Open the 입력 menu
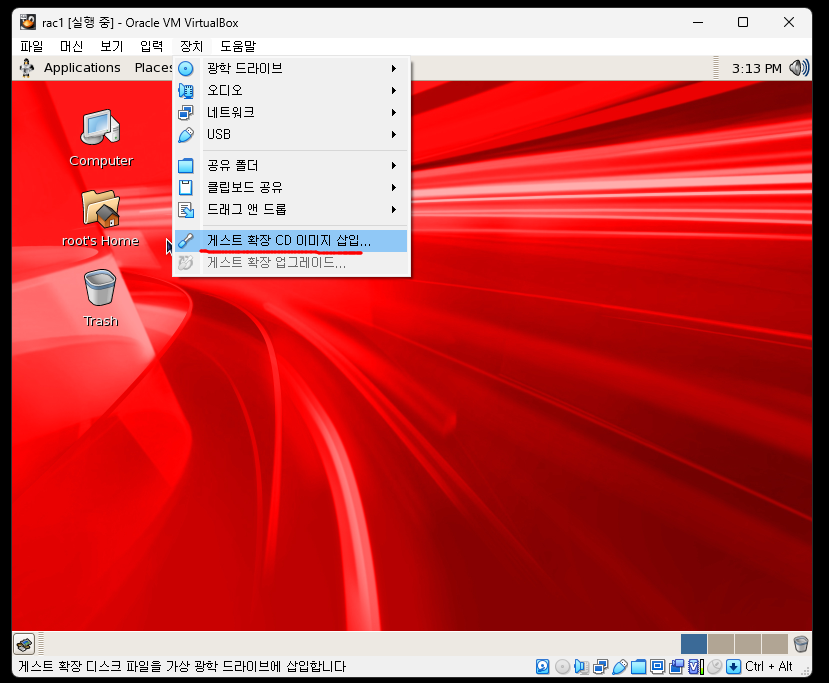Viewport: 829px width, 683px height. (152, 47)
